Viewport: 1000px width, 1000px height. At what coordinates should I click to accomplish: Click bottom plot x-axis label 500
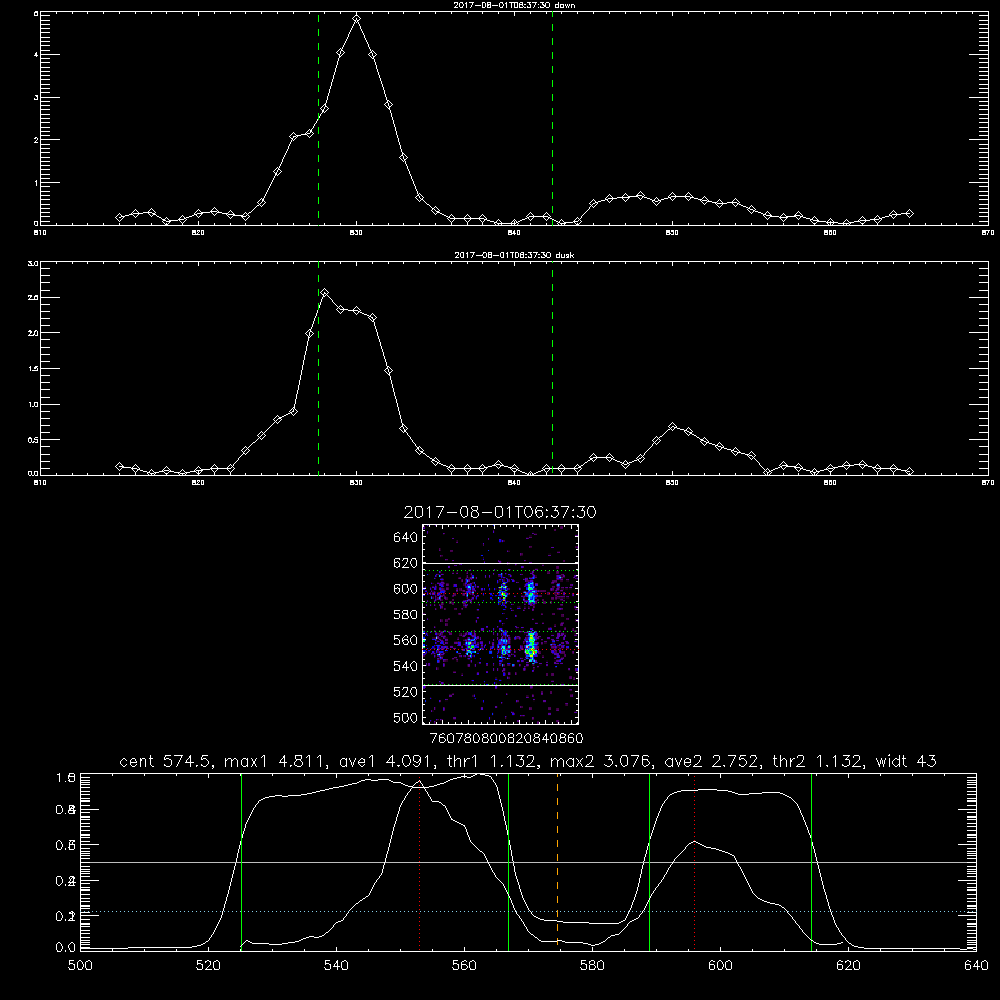click(80, 966)
